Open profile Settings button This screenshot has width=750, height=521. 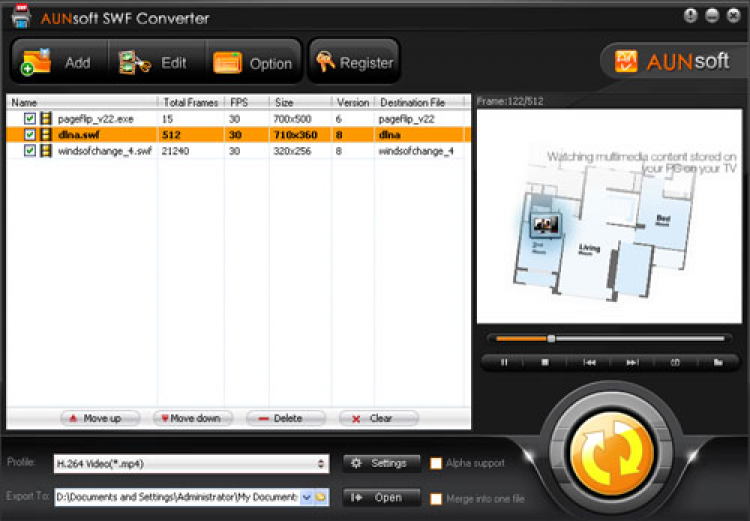tap(382, 463)
